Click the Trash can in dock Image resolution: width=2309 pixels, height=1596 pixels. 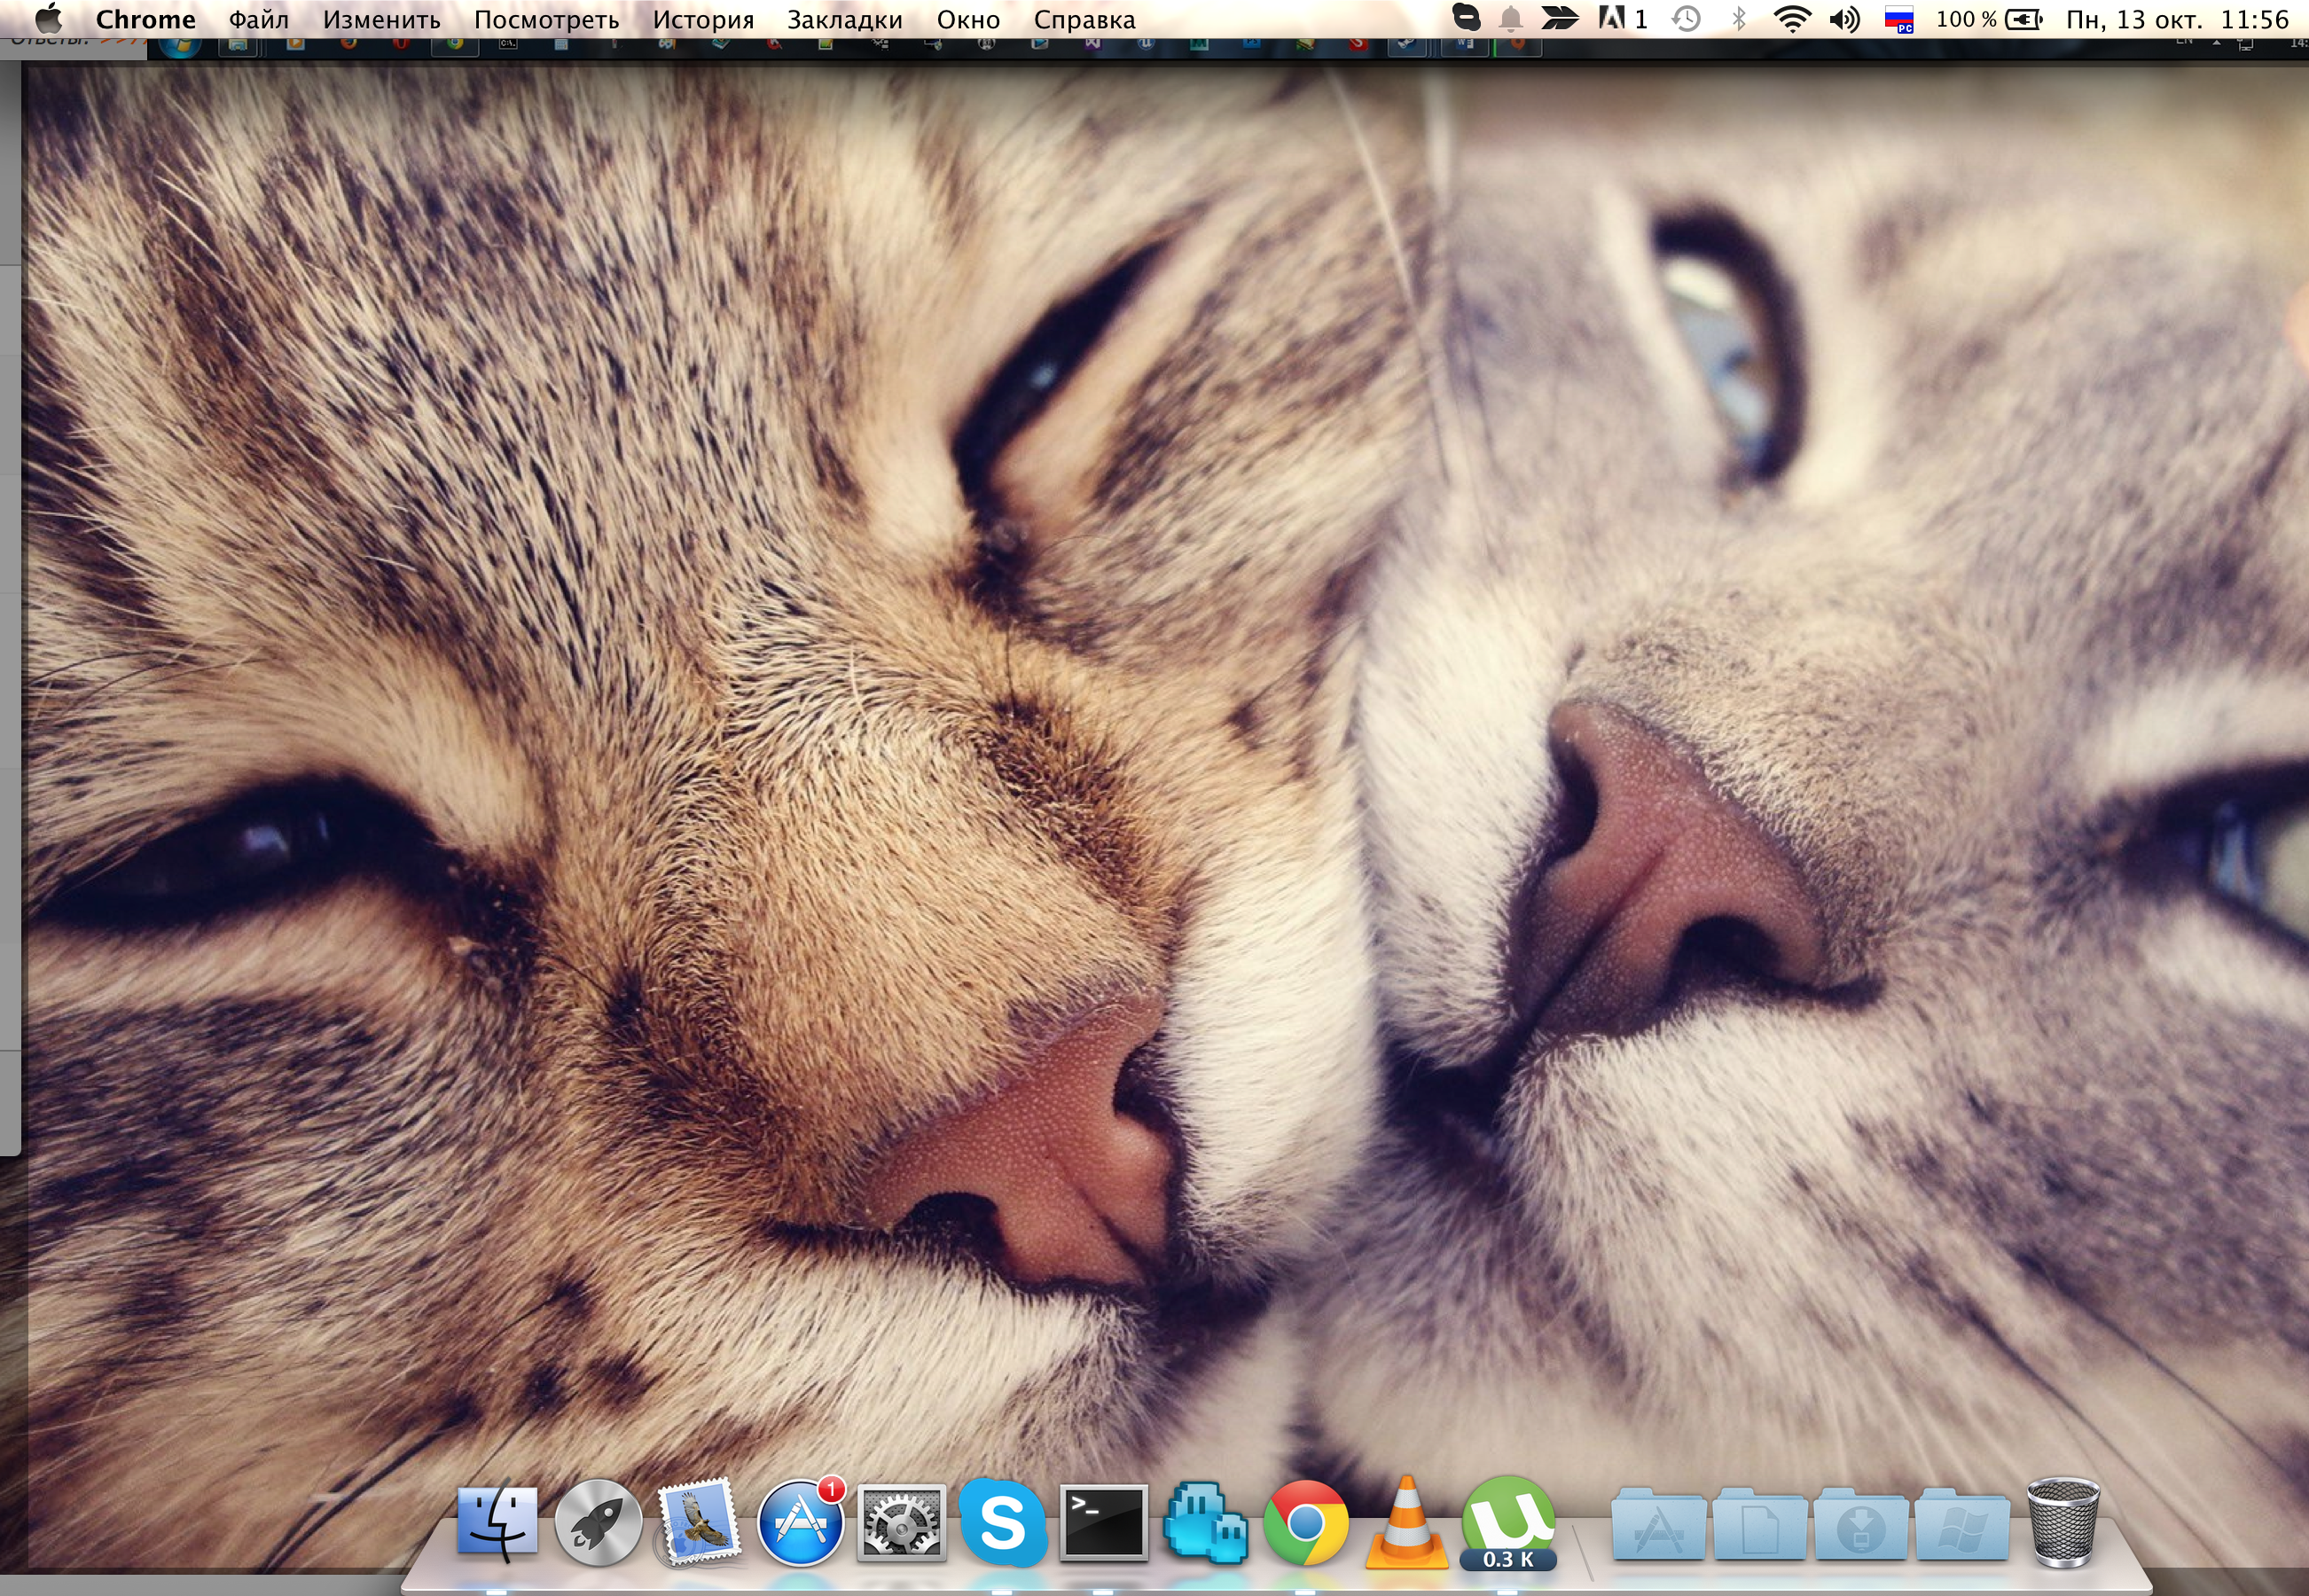[2062, 1524]
